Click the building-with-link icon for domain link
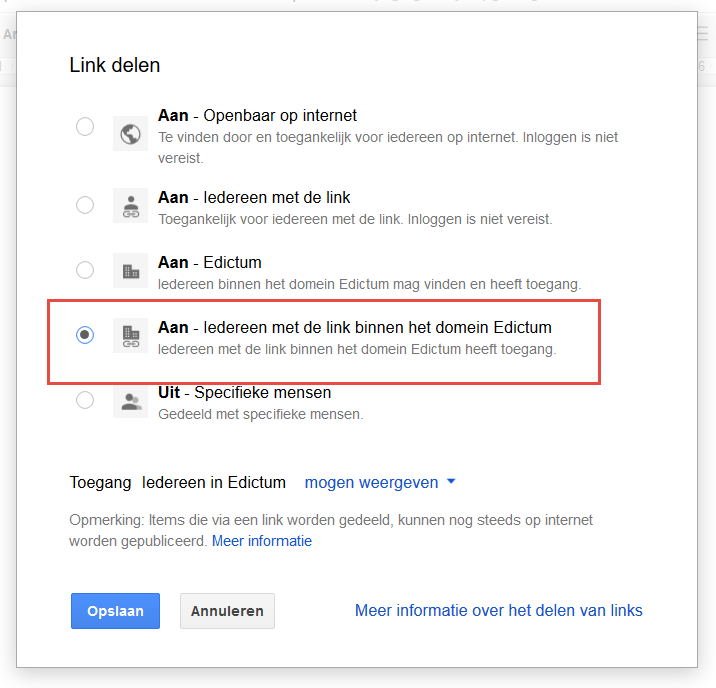716x688 pixels. point(131,336)
